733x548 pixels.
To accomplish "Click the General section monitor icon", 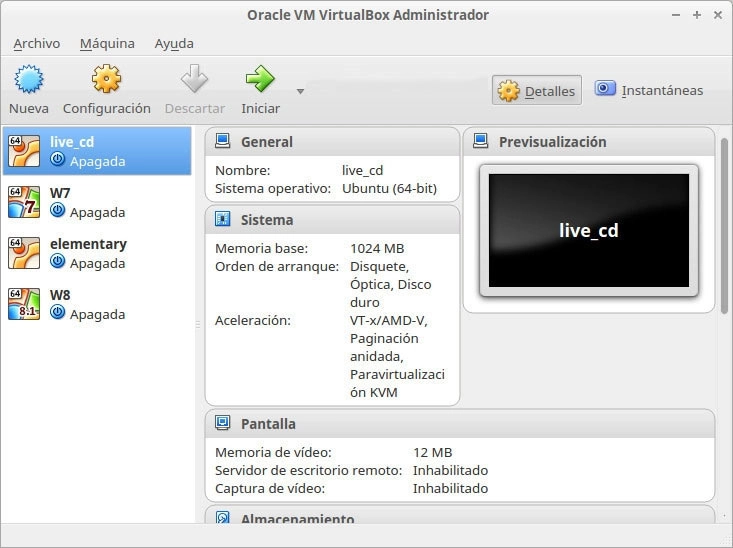I will [x=223, y=141].
